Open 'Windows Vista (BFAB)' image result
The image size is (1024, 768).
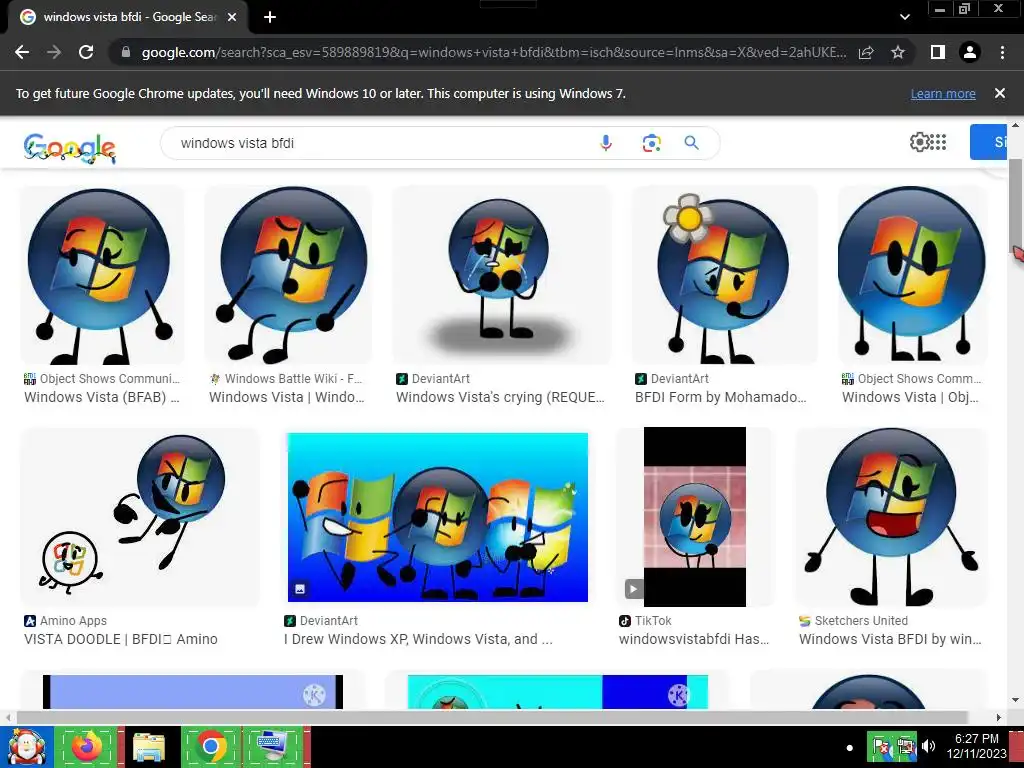[102, 275]
